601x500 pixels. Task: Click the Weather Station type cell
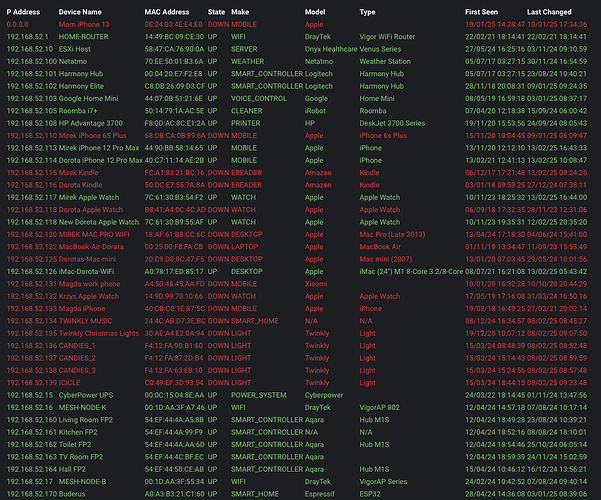point(385,61)
